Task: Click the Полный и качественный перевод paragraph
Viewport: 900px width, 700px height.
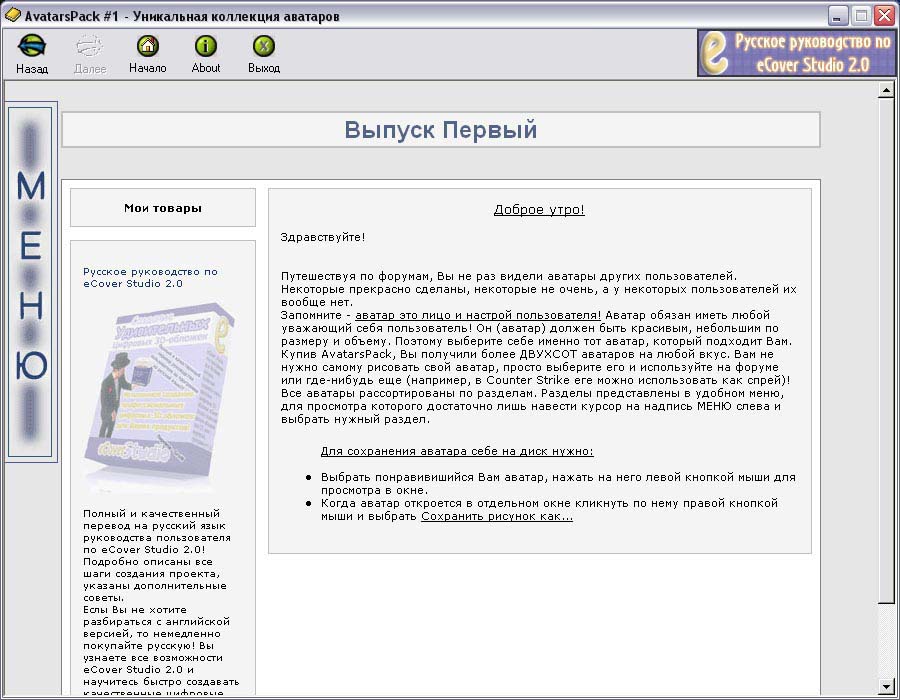Action: pyautogui.click(x=161, y=603)
